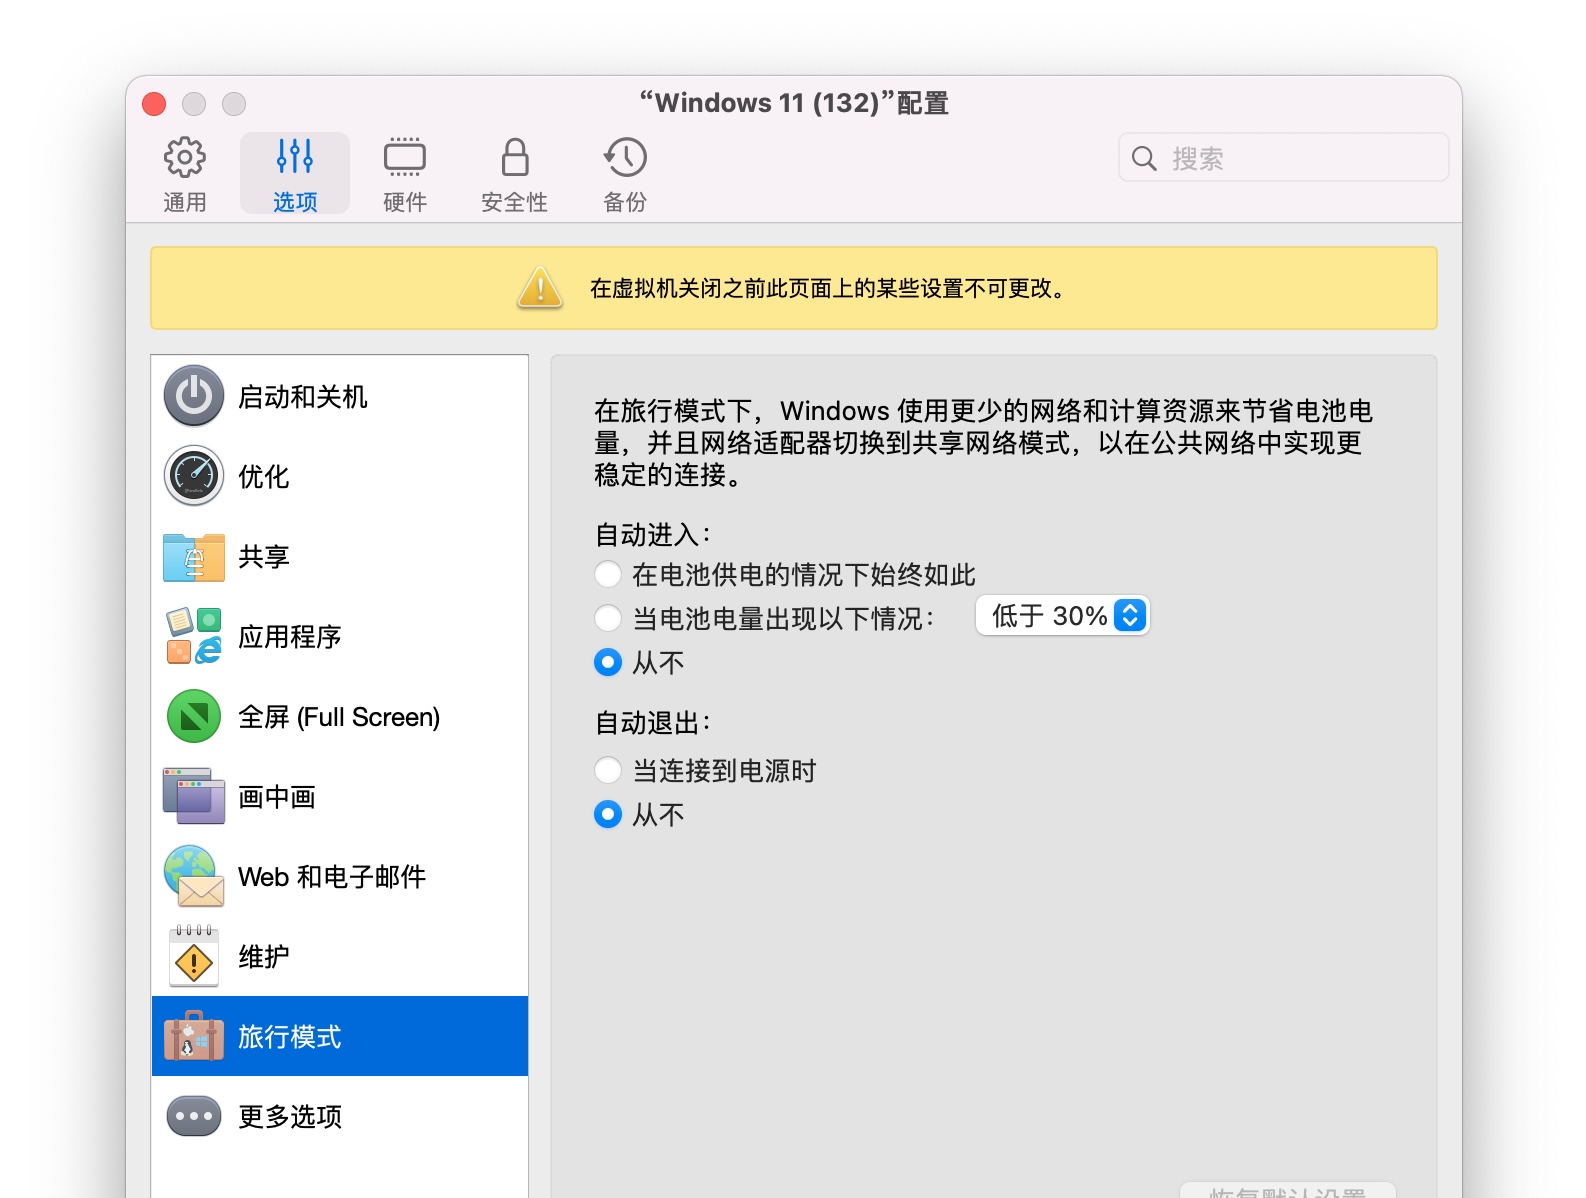The width and height of the screenshot is (1586, 1198).
Task: Click the warning text 在虚拟机关闭之前此页面上的某些设置不可更改
Action: click(829, 288)
